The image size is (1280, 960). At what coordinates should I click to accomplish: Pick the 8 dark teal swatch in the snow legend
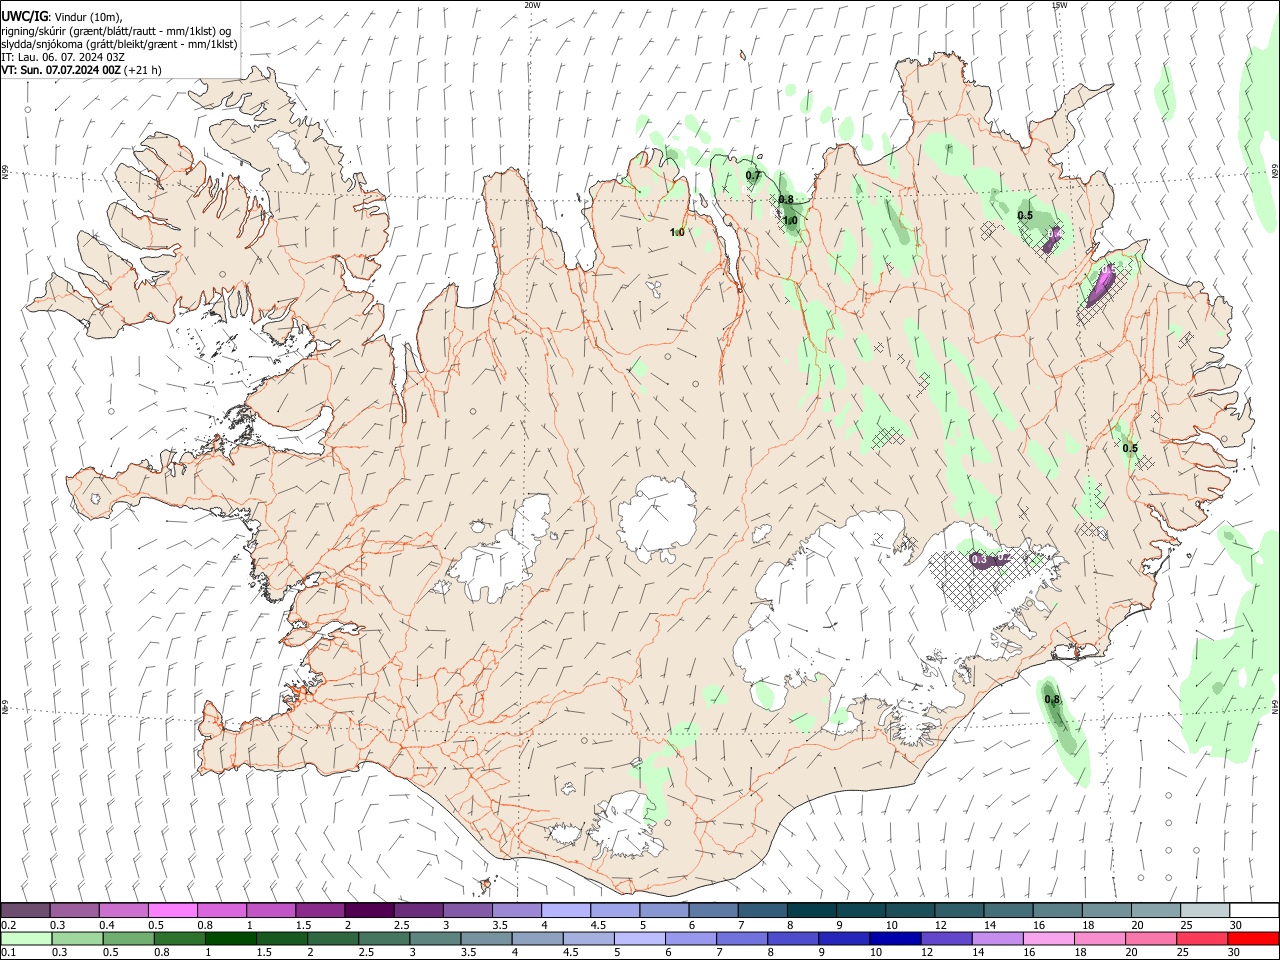point(812,910)
